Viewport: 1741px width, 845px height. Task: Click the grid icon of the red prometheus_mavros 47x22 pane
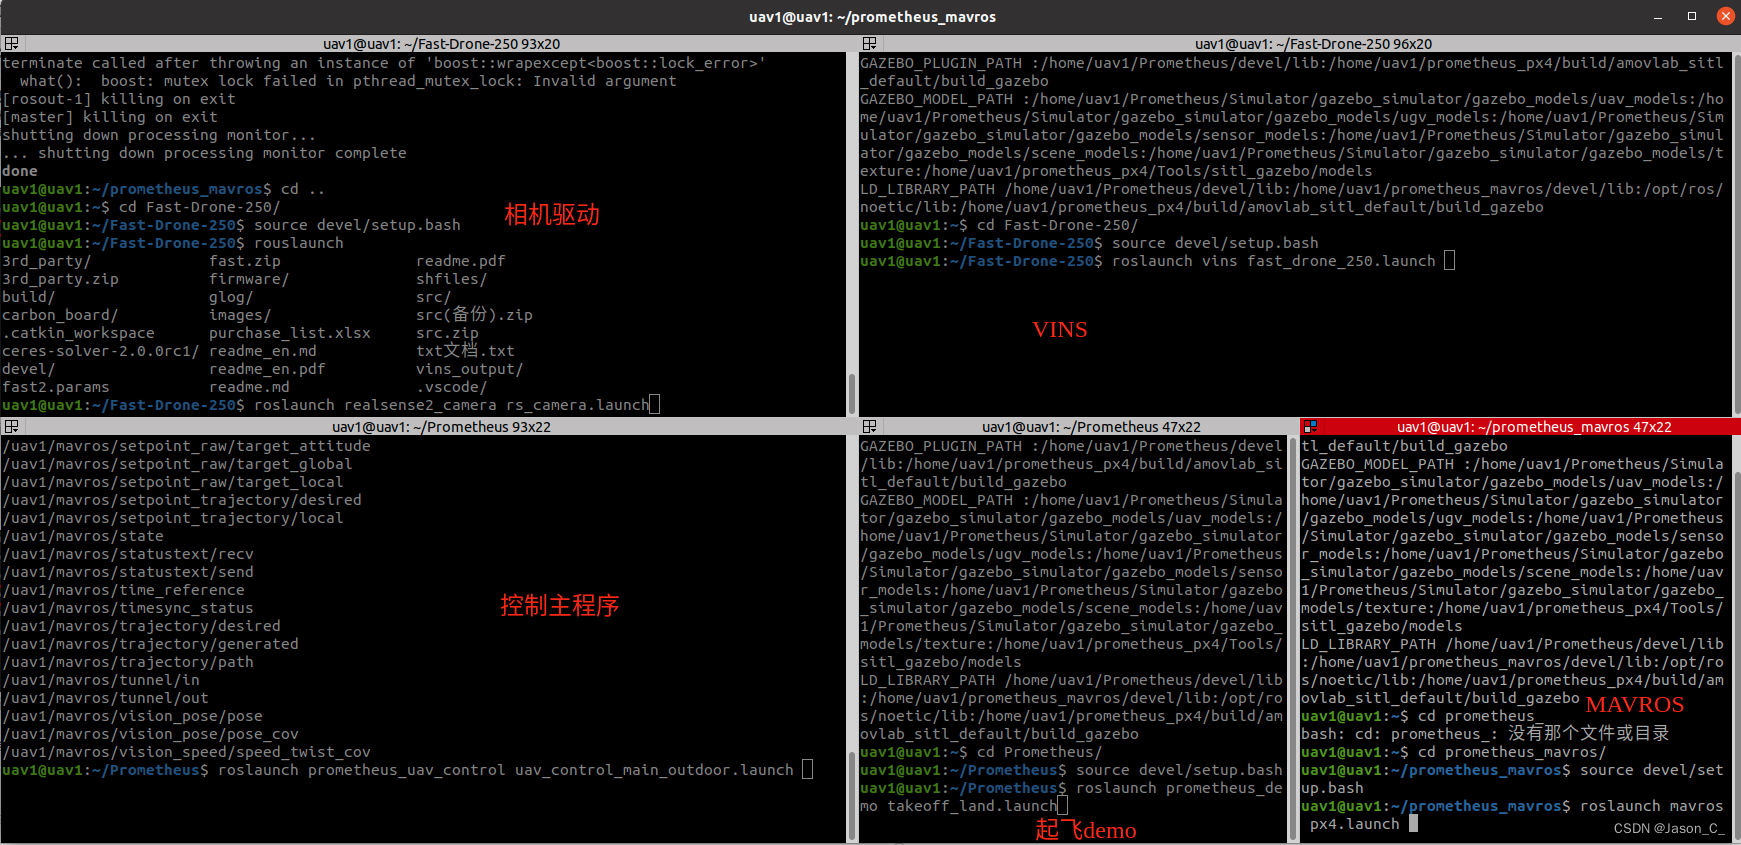(x=1310, y=427)
